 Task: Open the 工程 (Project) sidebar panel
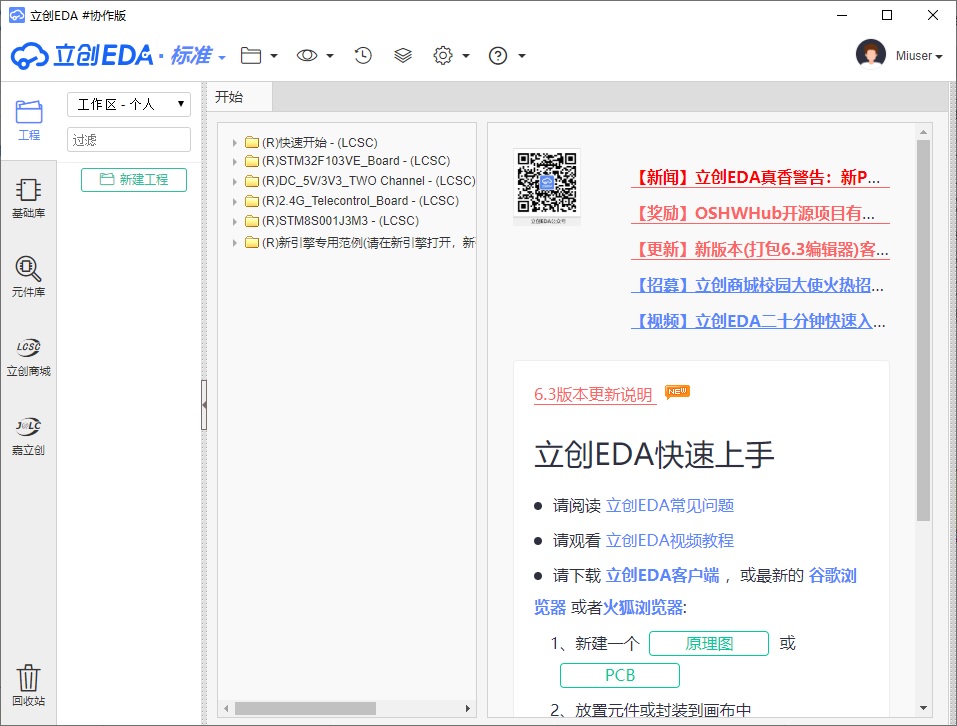coord(28,120)
